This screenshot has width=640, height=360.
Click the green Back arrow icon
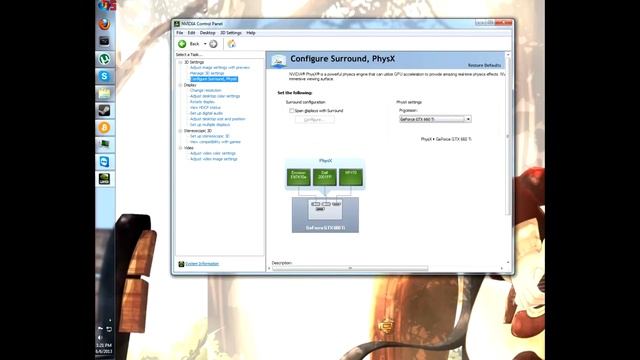click(x=182, y=44)
